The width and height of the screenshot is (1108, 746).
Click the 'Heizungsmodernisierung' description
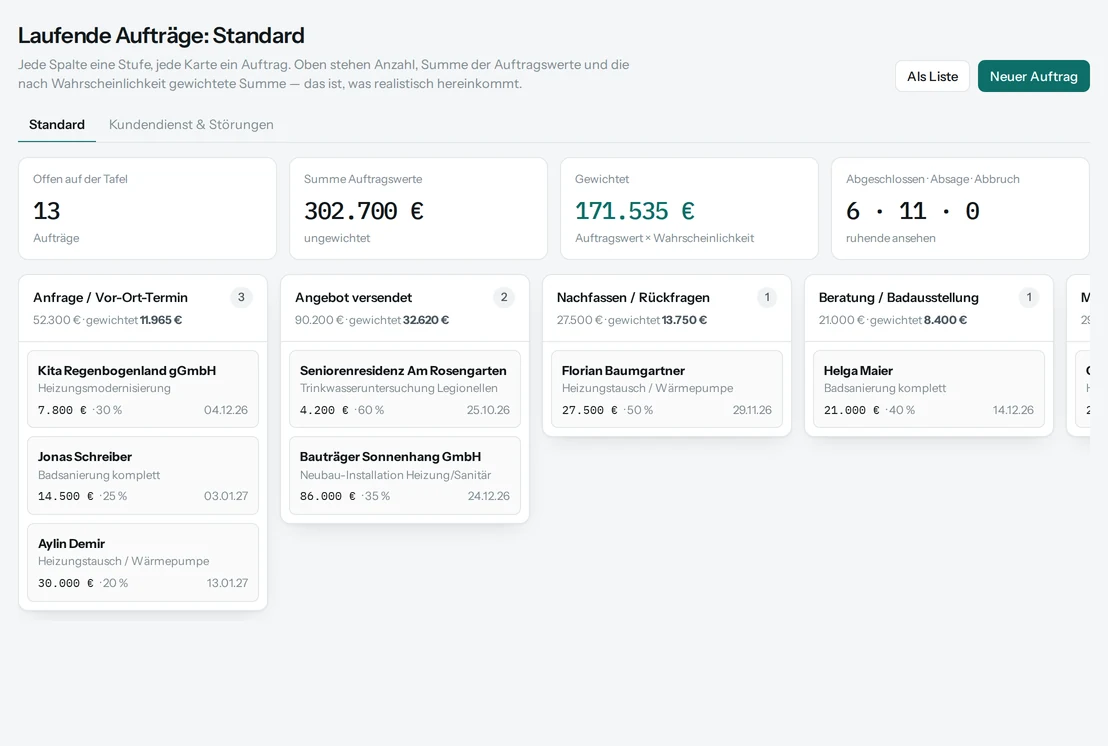tap(104, 388)
